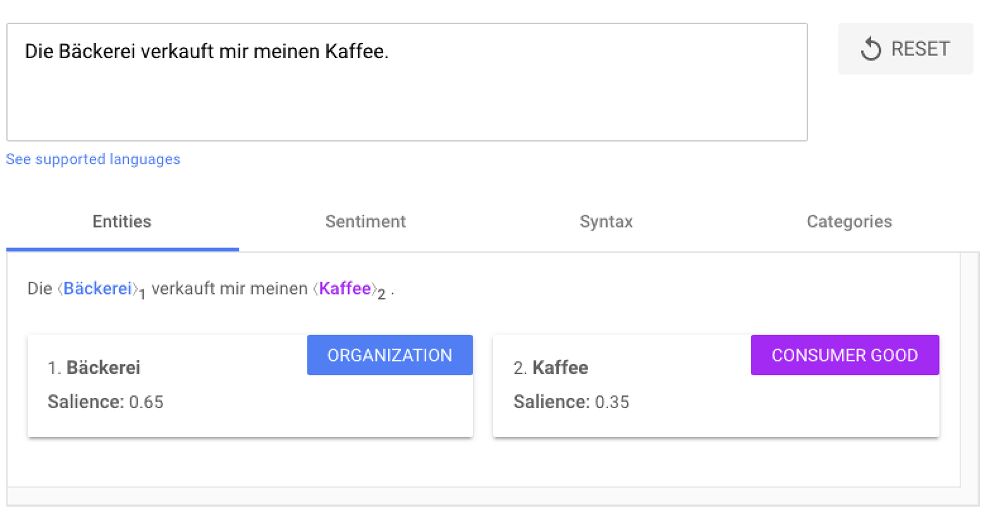Focus the text box containing the German sentence
Image resolution: width=990 pixels, height=518 pixels.
[x=407, y=82]
